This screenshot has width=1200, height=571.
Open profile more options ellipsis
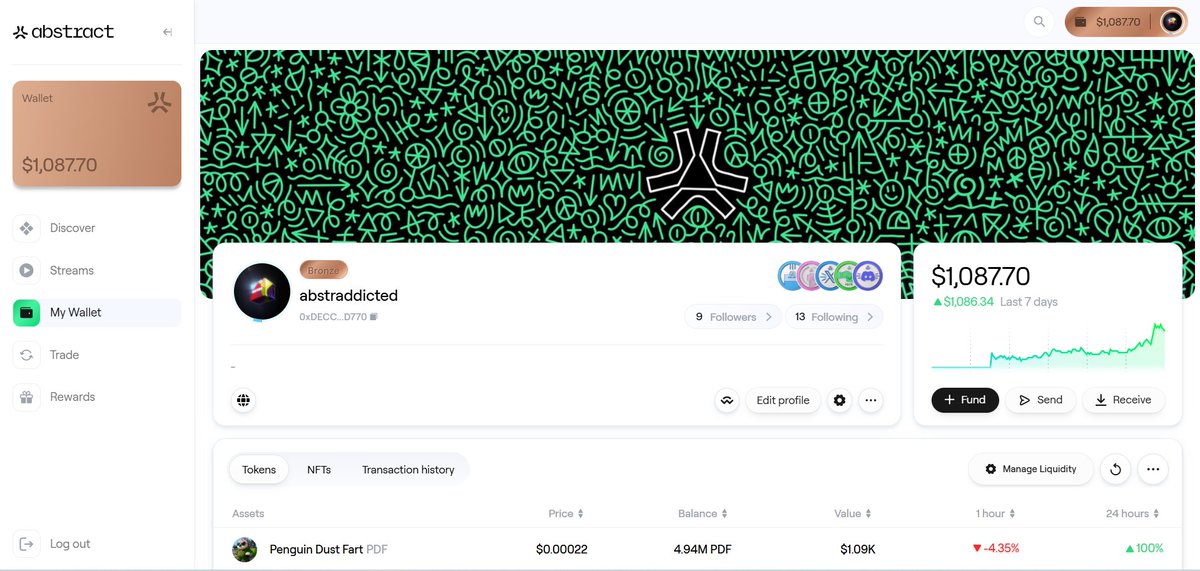tap(871, 400)
